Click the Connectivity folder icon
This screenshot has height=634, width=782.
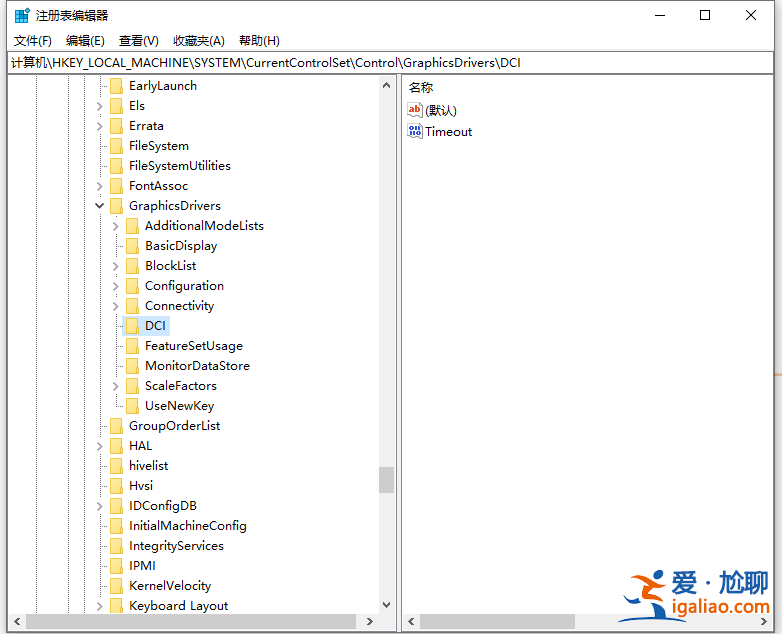[132, 306]
